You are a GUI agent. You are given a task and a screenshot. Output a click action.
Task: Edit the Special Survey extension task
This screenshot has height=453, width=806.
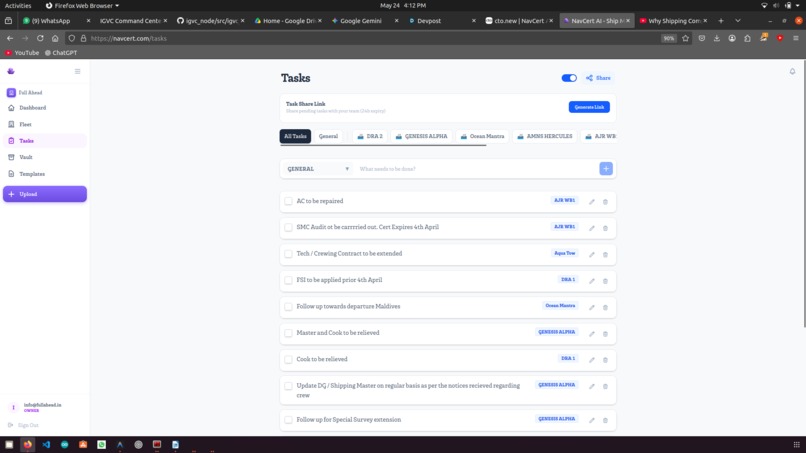592,420
